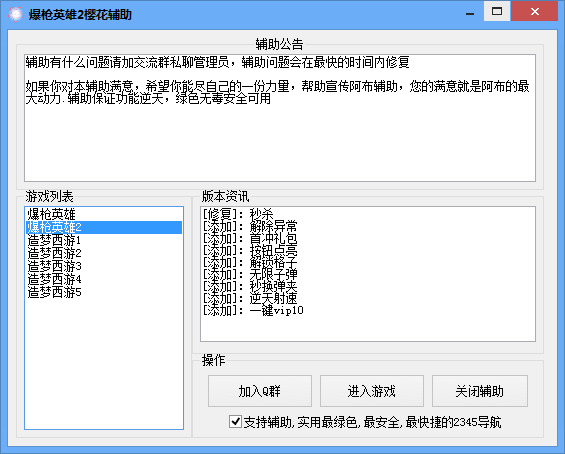The image size is (565, 454).
Task: Click the [添加]: 秒换弹夹 line
Action: pyautogui.click(x=250, y=286)
